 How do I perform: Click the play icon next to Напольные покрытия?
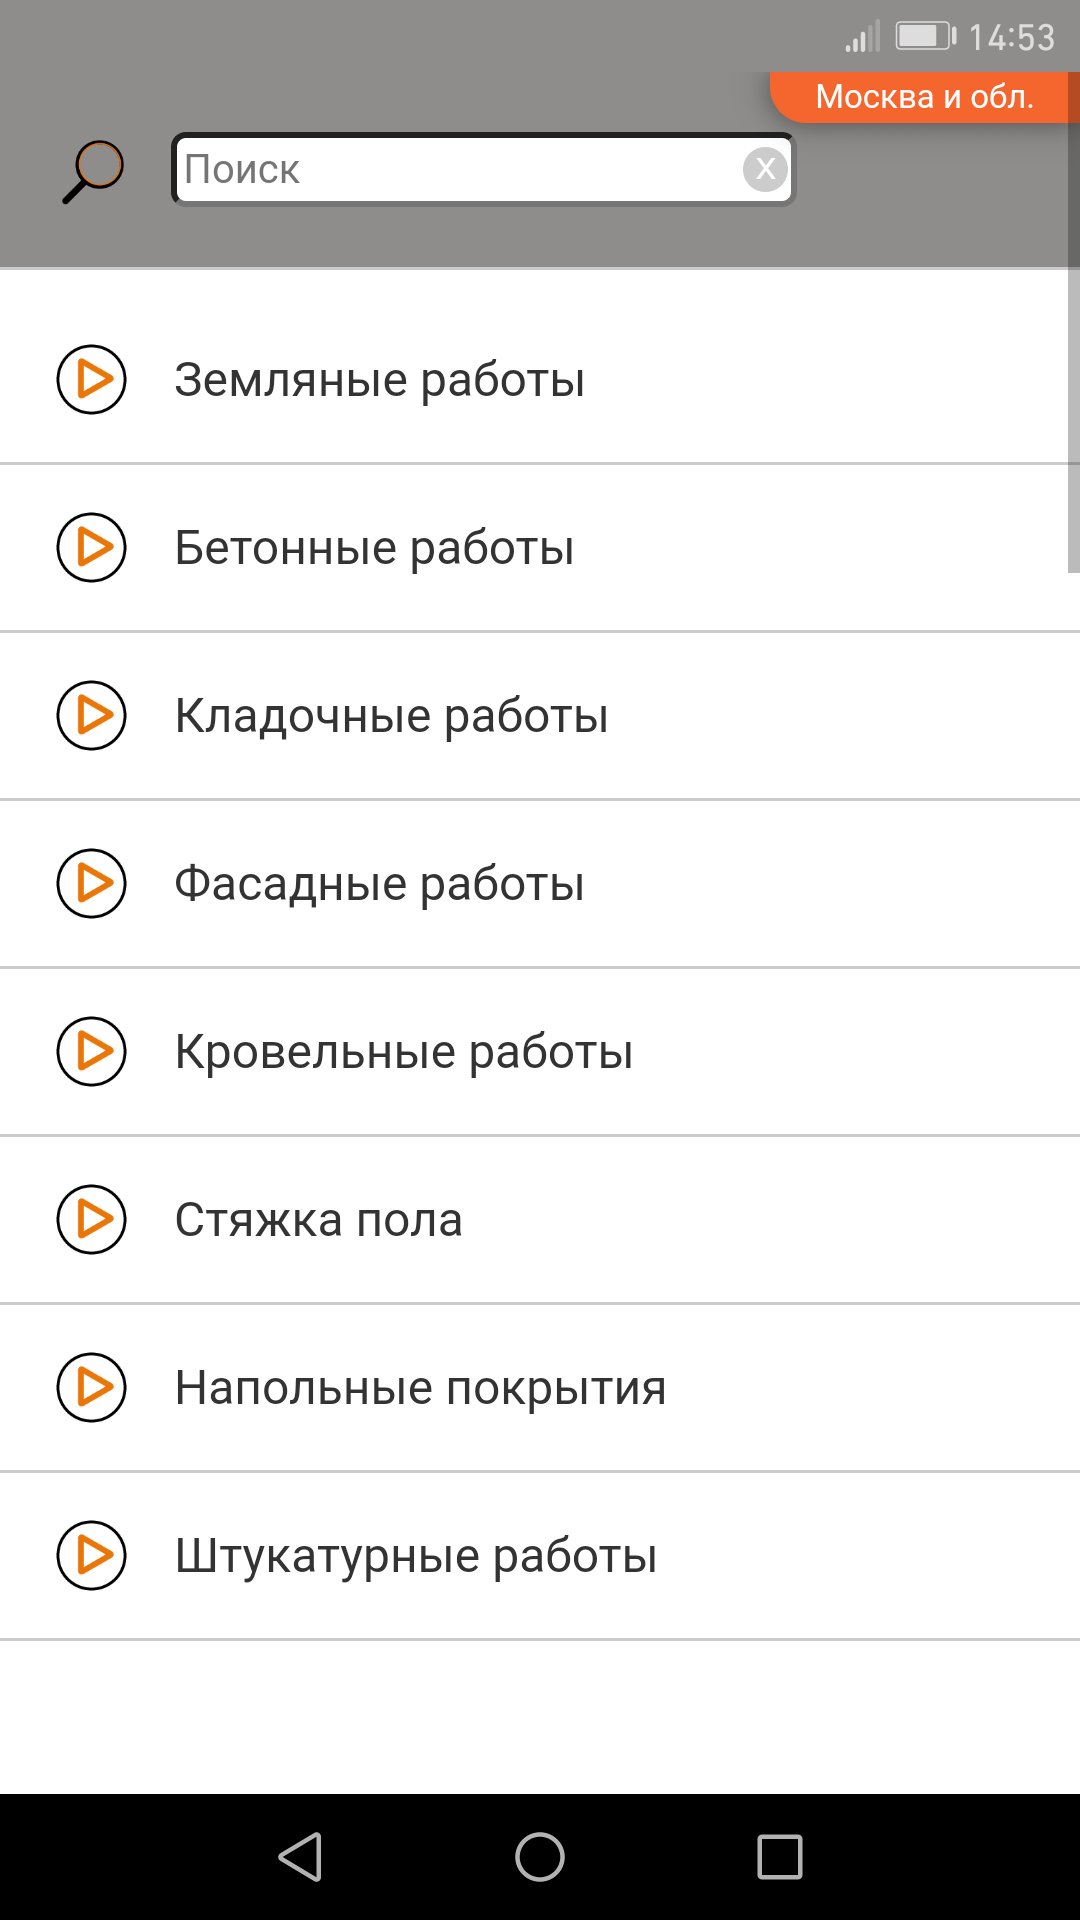click(90, 1387)
